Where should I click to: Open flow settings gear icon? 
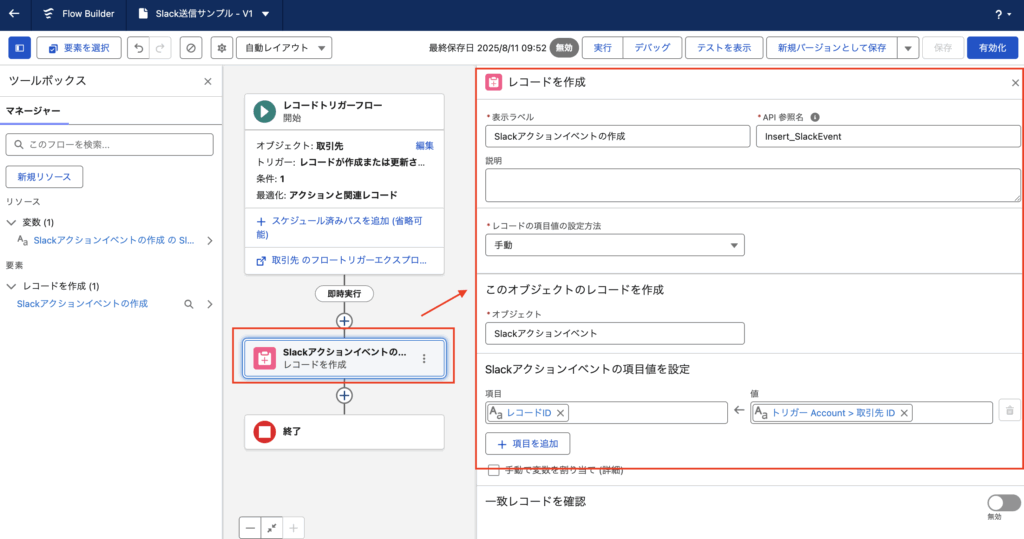coord(222,48)
